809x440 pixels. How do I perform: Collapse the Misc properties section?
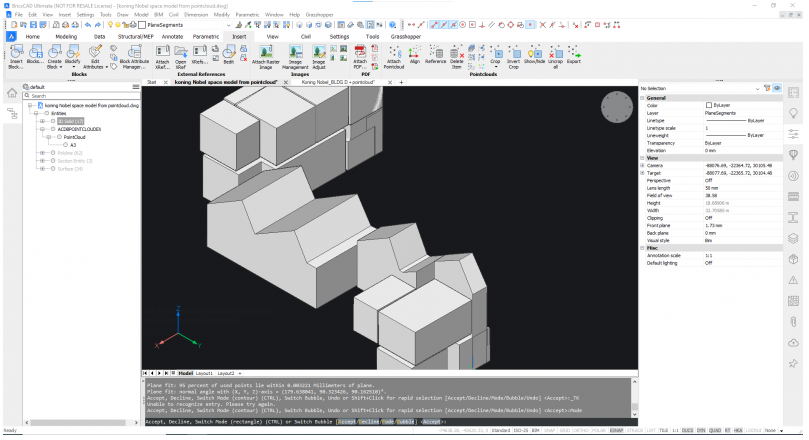pyautogui.click(x=643, y=248)
